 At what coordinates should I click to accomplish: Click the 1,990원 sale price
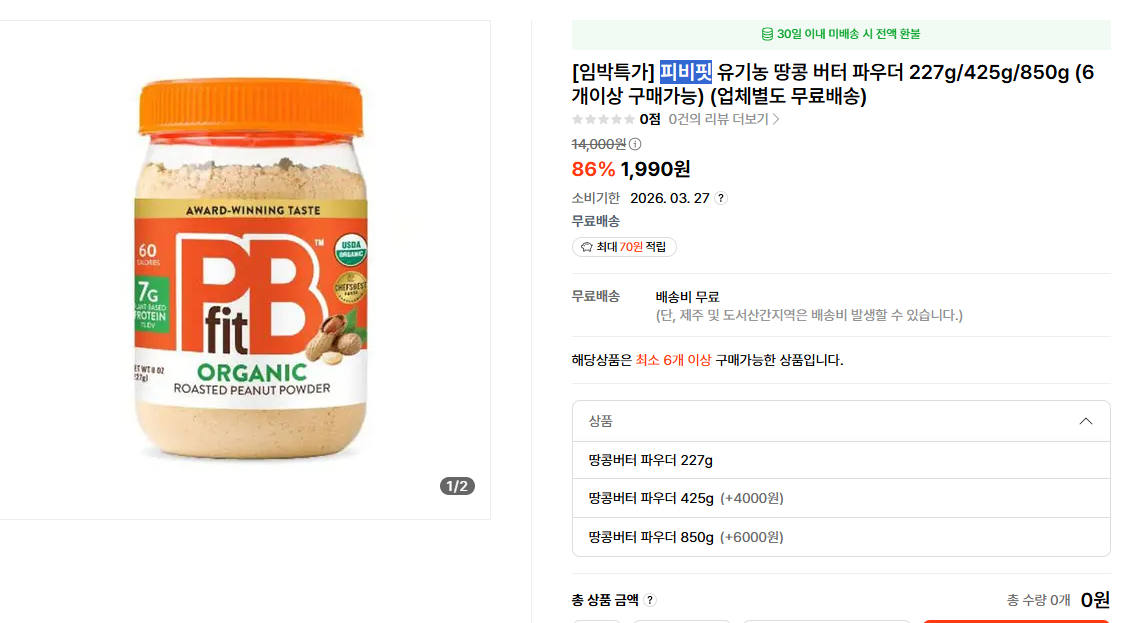pyautogui.click(x=655, y=170)
